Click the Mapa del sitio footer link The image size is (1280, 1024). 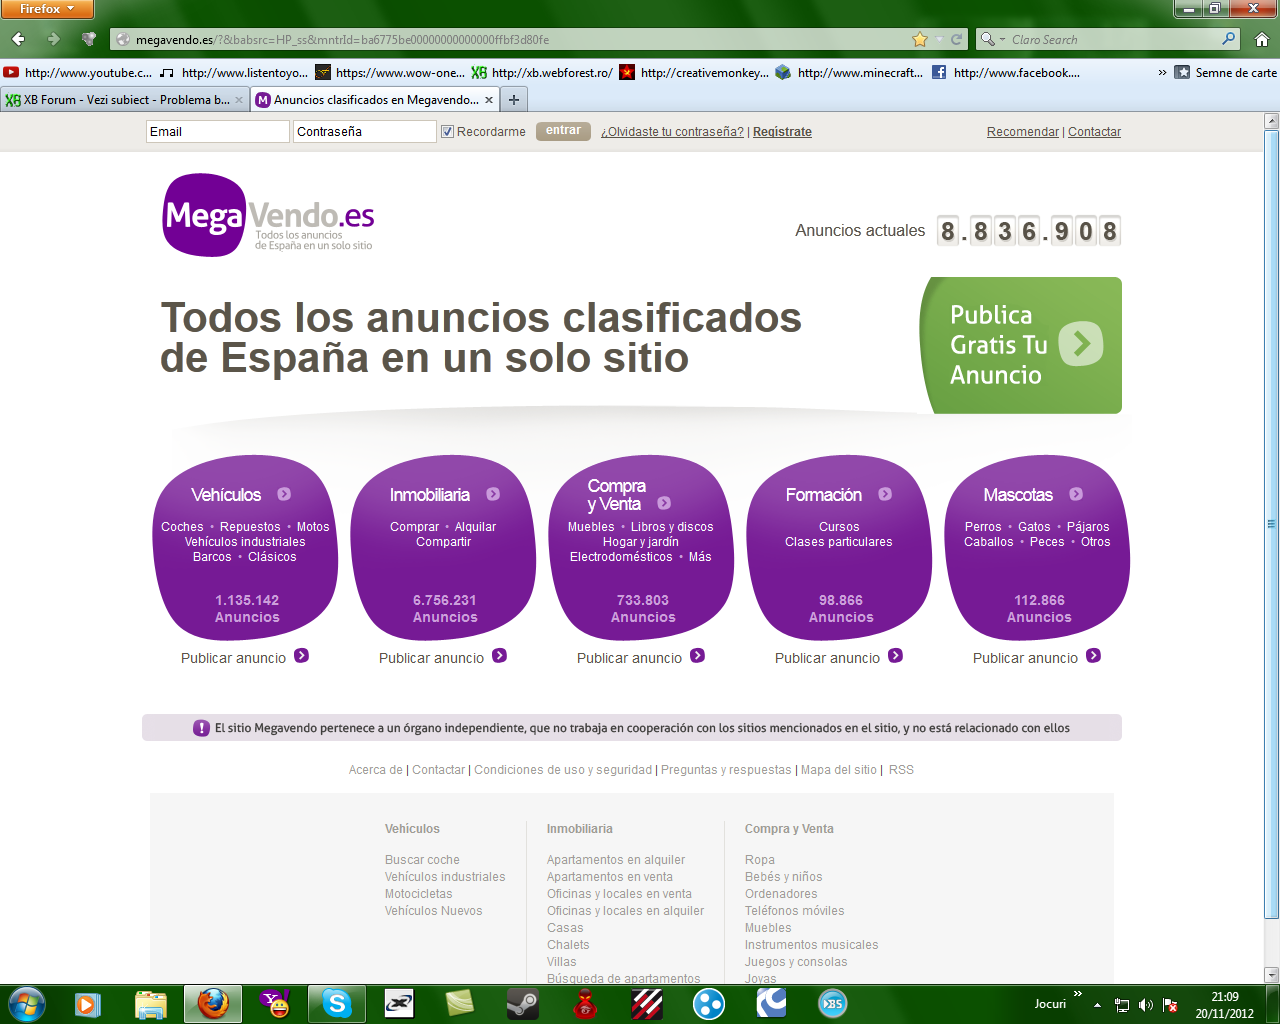pyautogui.click(x=838, y=770)
